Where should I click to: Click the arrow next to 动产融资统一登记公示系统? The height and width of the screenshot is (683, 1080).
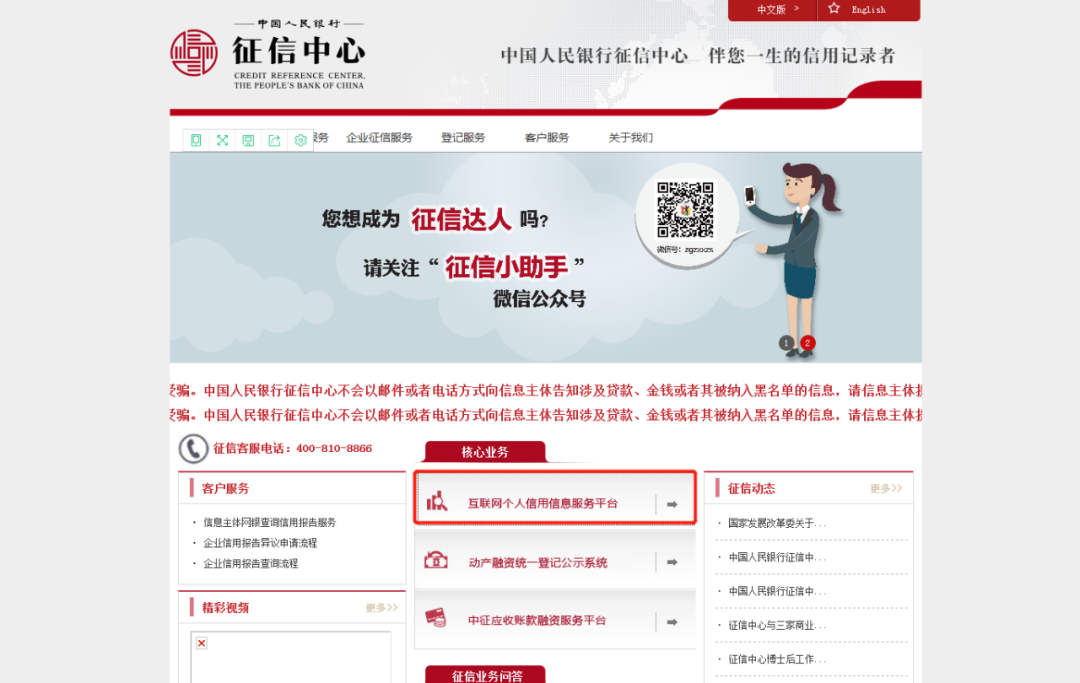pyautogui.click(x=672, y=563)
